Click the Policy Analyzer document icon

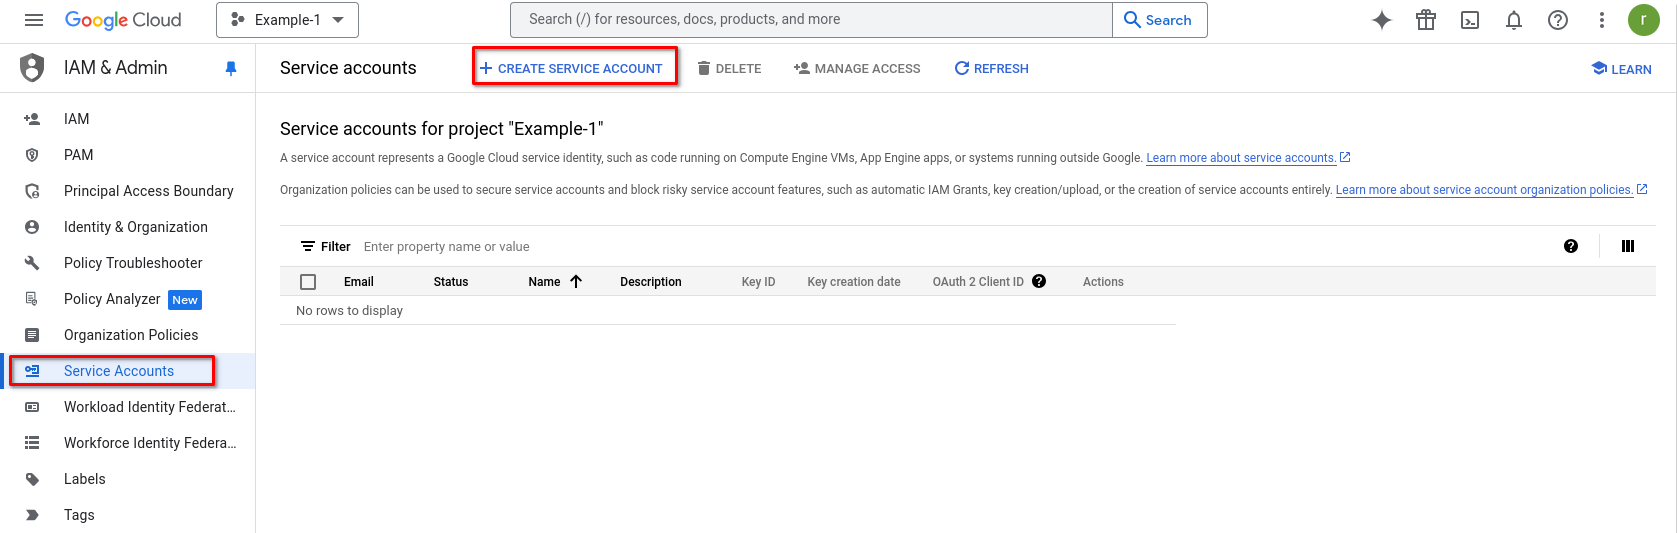tap(32, 299)
